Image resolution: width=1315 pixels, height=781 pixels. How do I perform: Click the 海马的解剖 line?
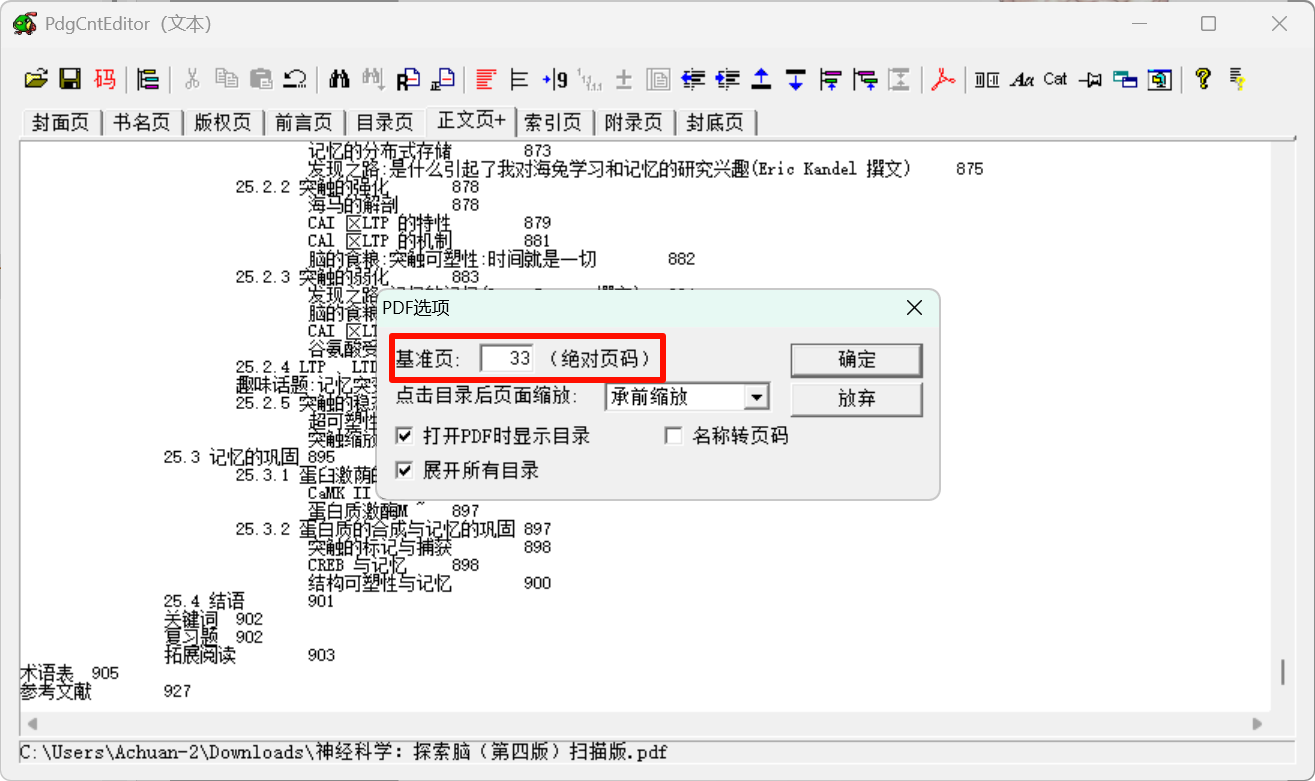394,205
